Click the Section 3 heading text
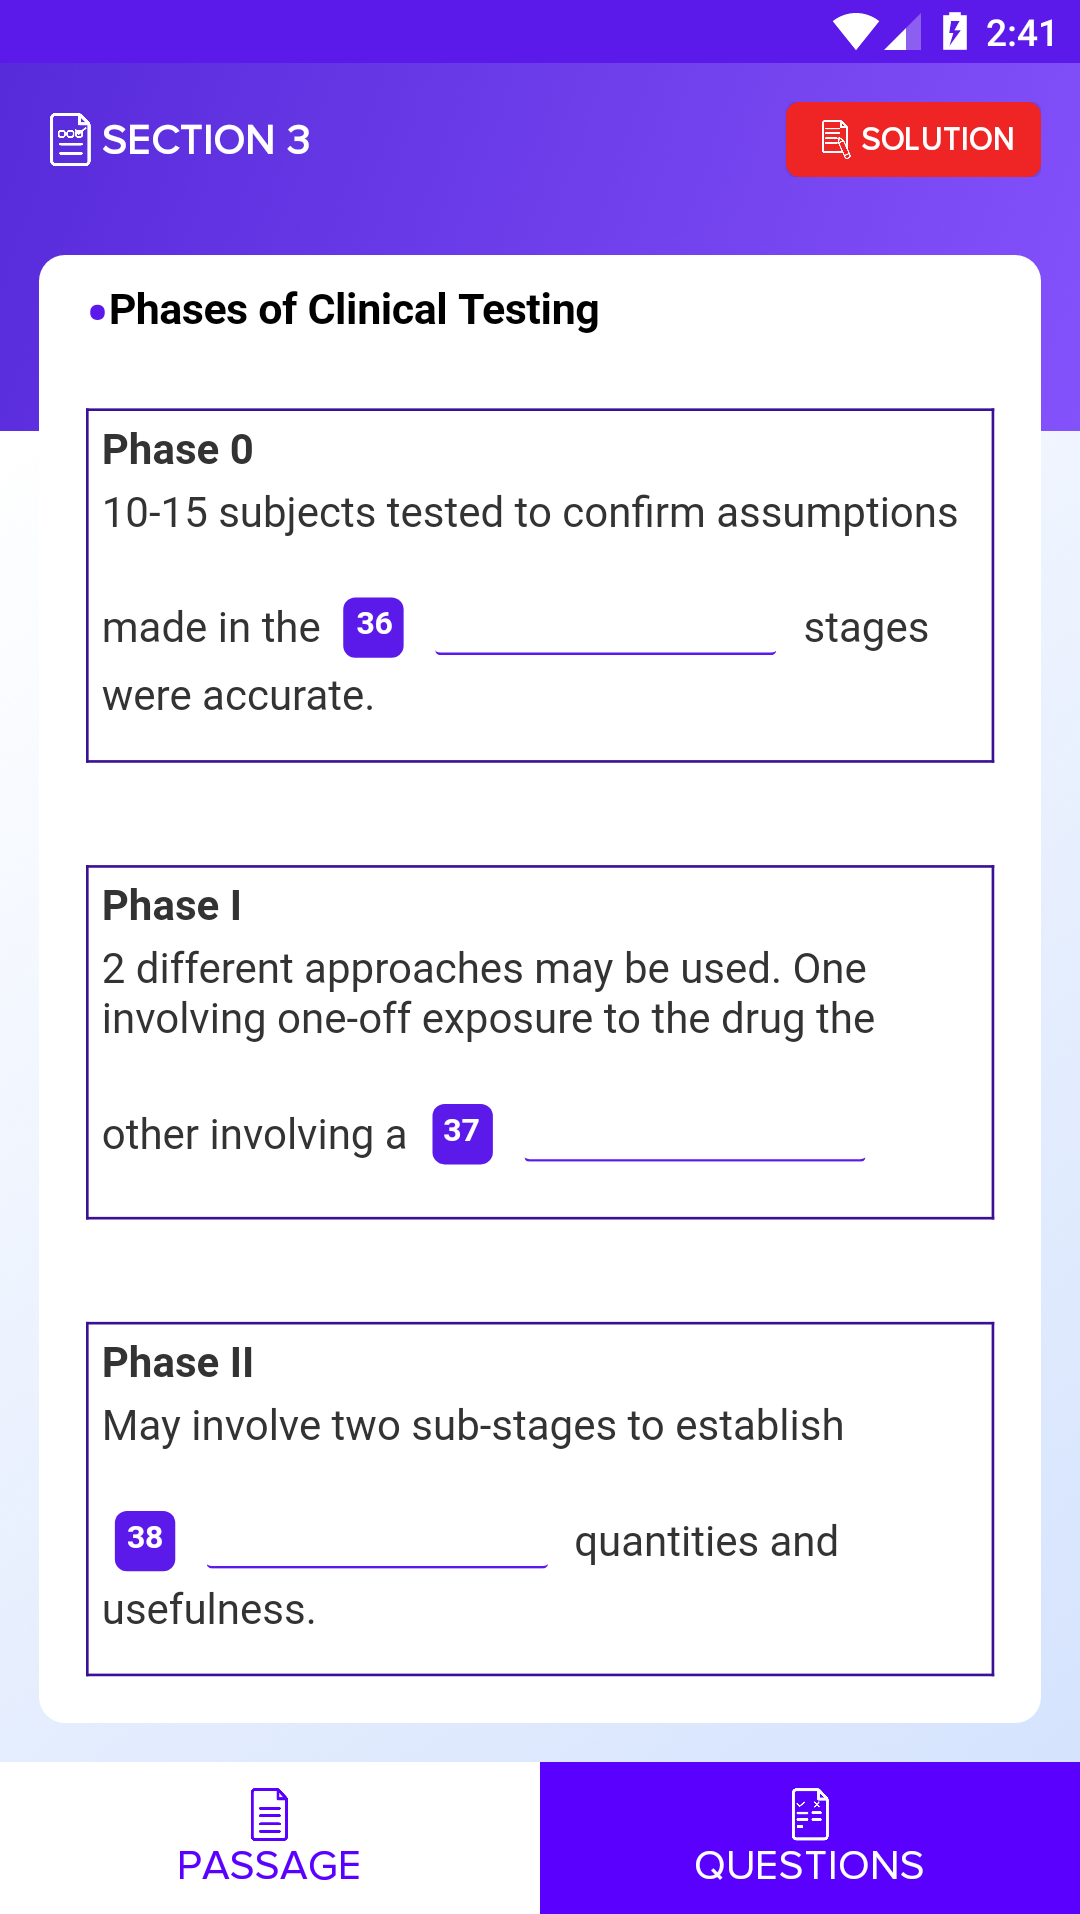 click(206, 140)
